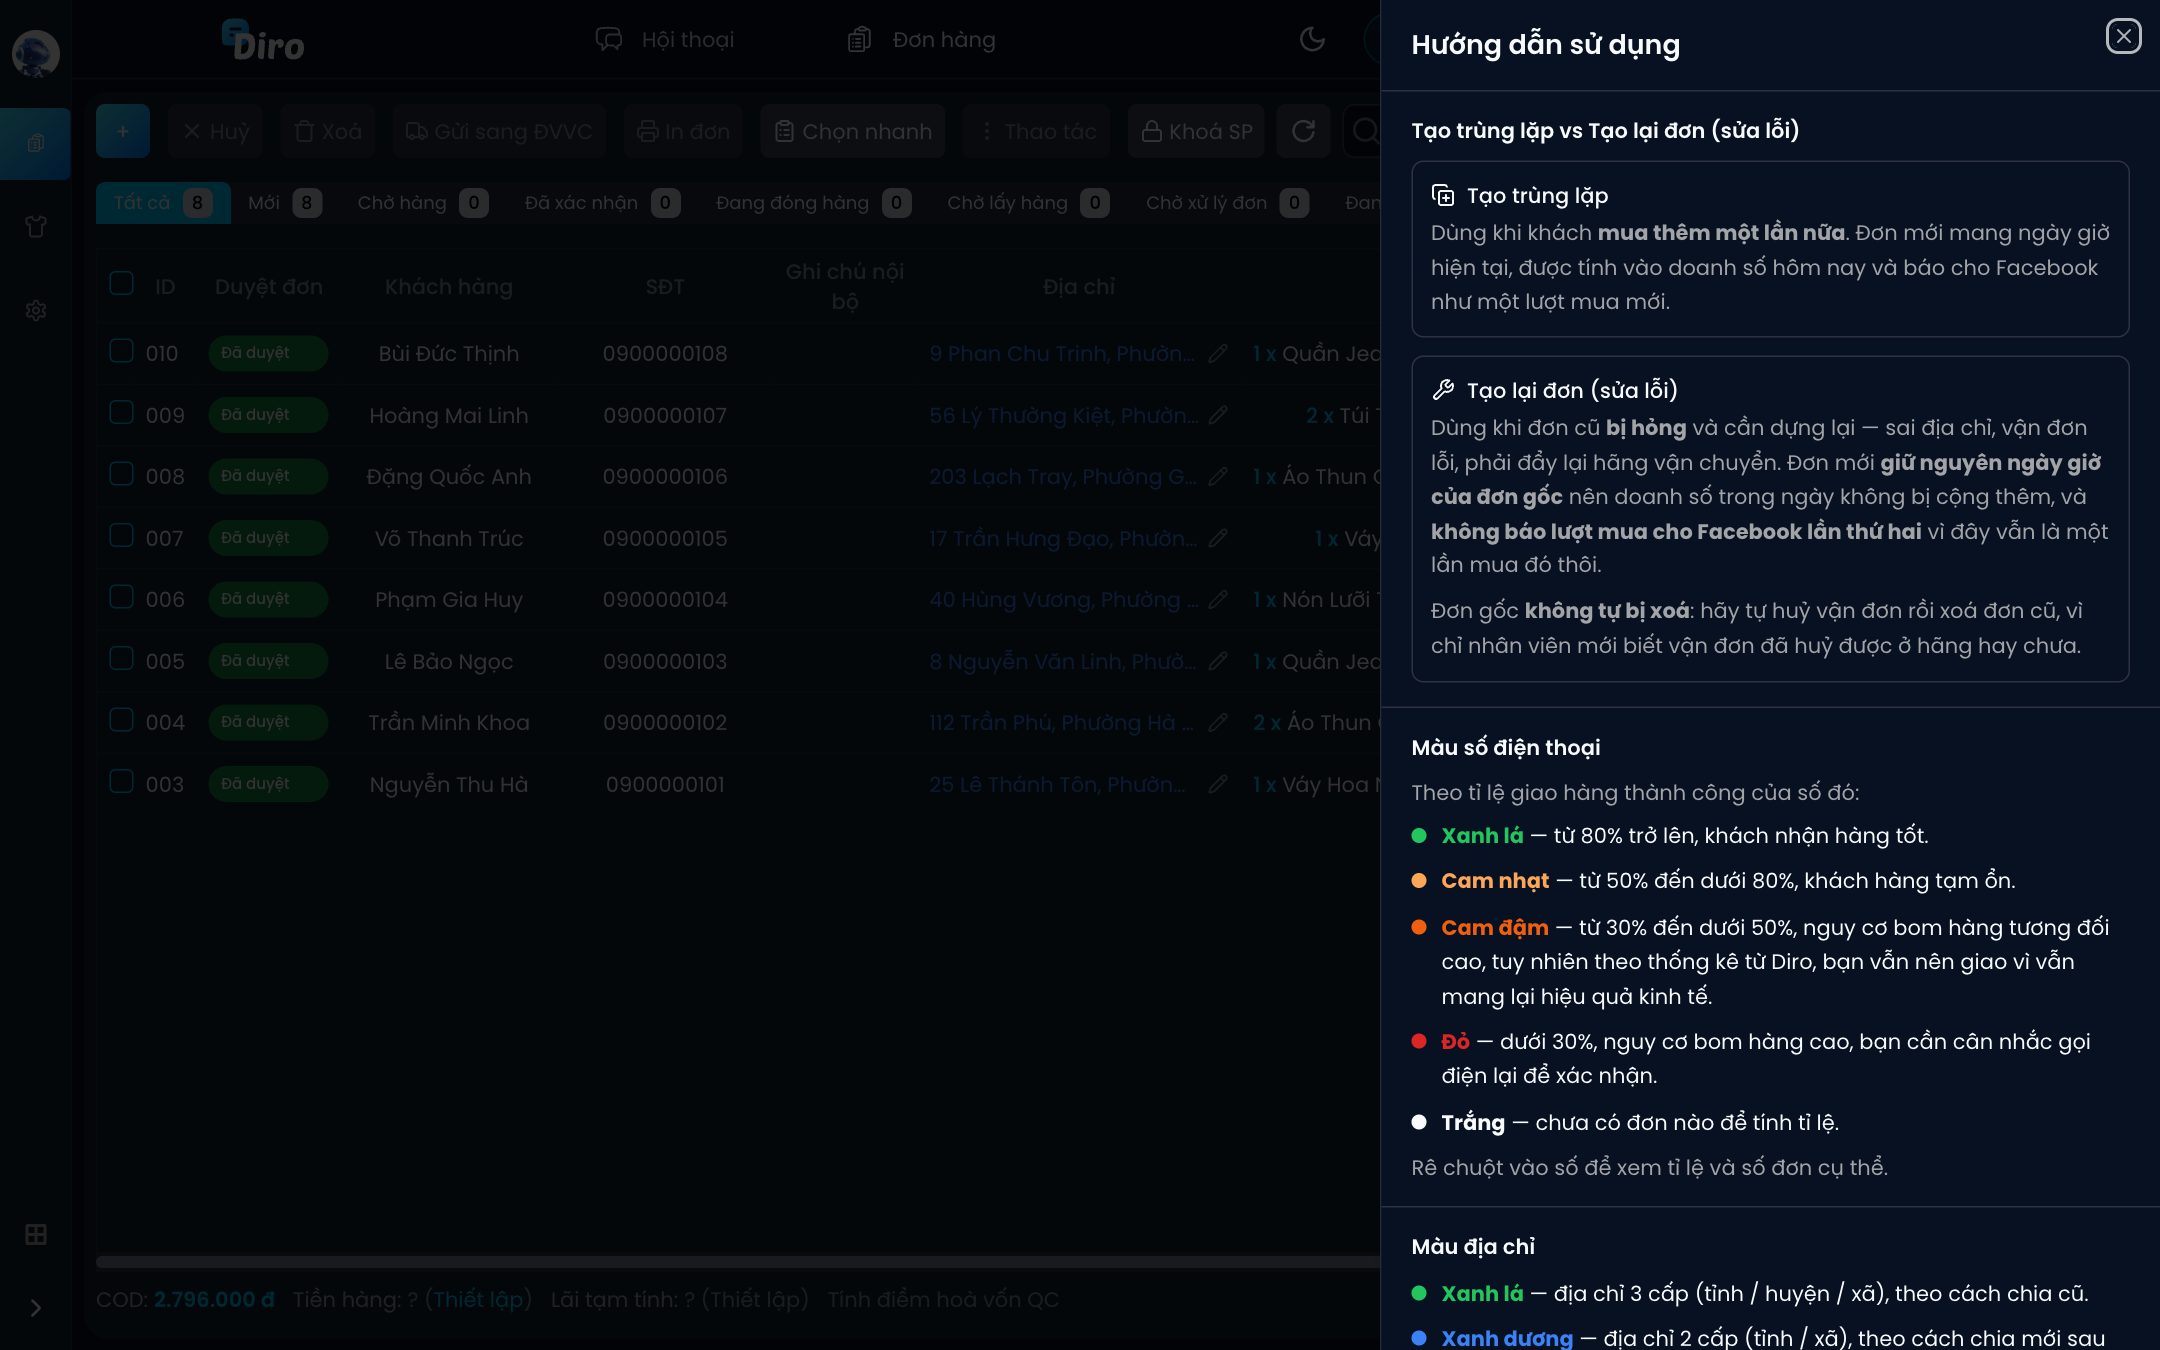Click the orders icon in left sidebar
The image size is (2160, 1350).
tap(36, 143)
